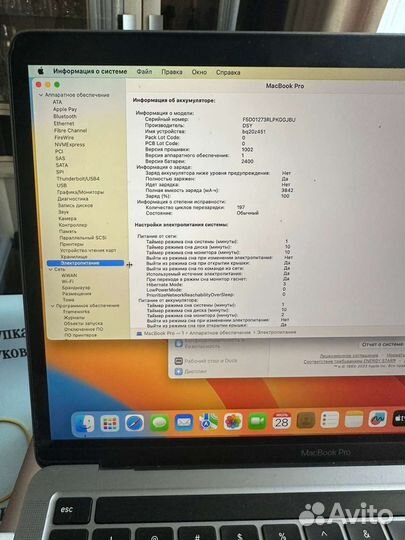The width and height of the screenshot is (405, 540).
Task: Select USB in the sidebar
Action: click(x=62, y=185)
